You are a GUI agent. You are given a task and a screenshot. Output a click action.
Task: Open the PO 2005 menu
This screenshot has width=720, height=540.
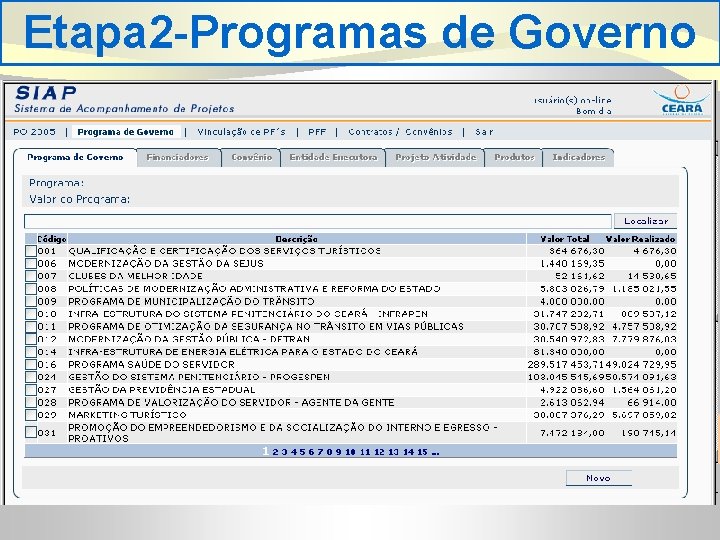34,132
